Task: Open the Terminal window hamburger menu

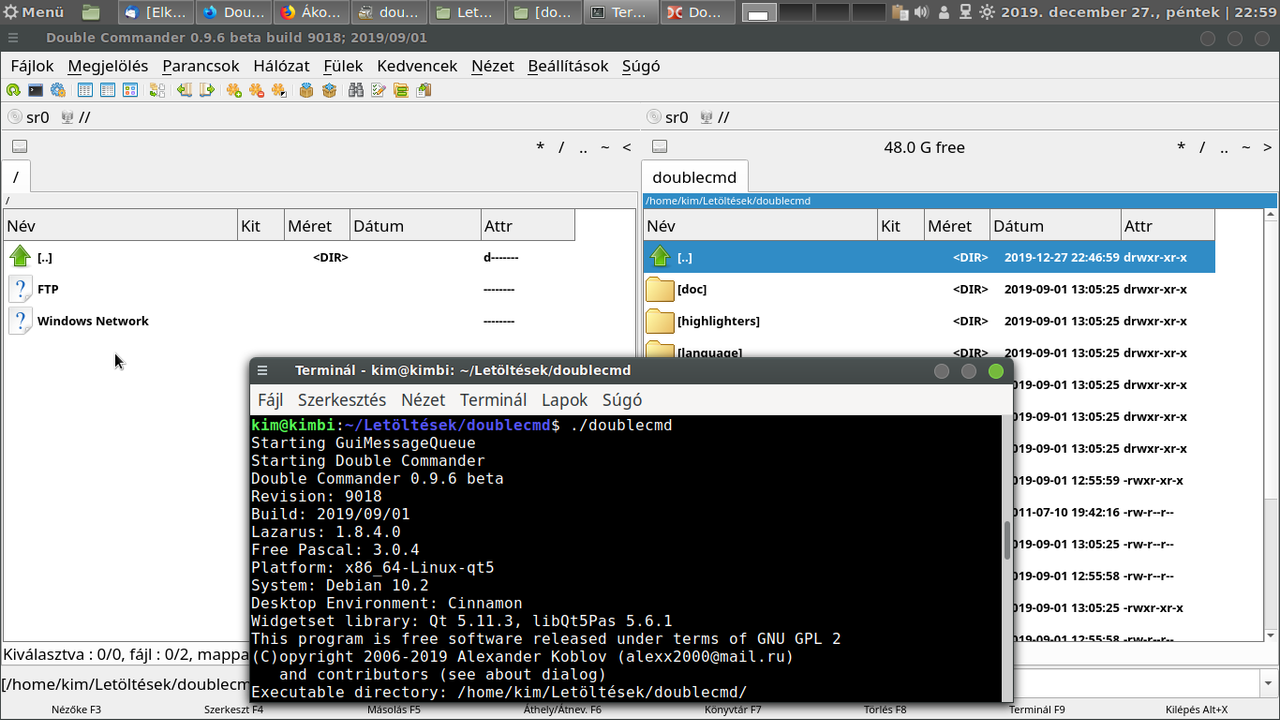Action: [263, 370]
